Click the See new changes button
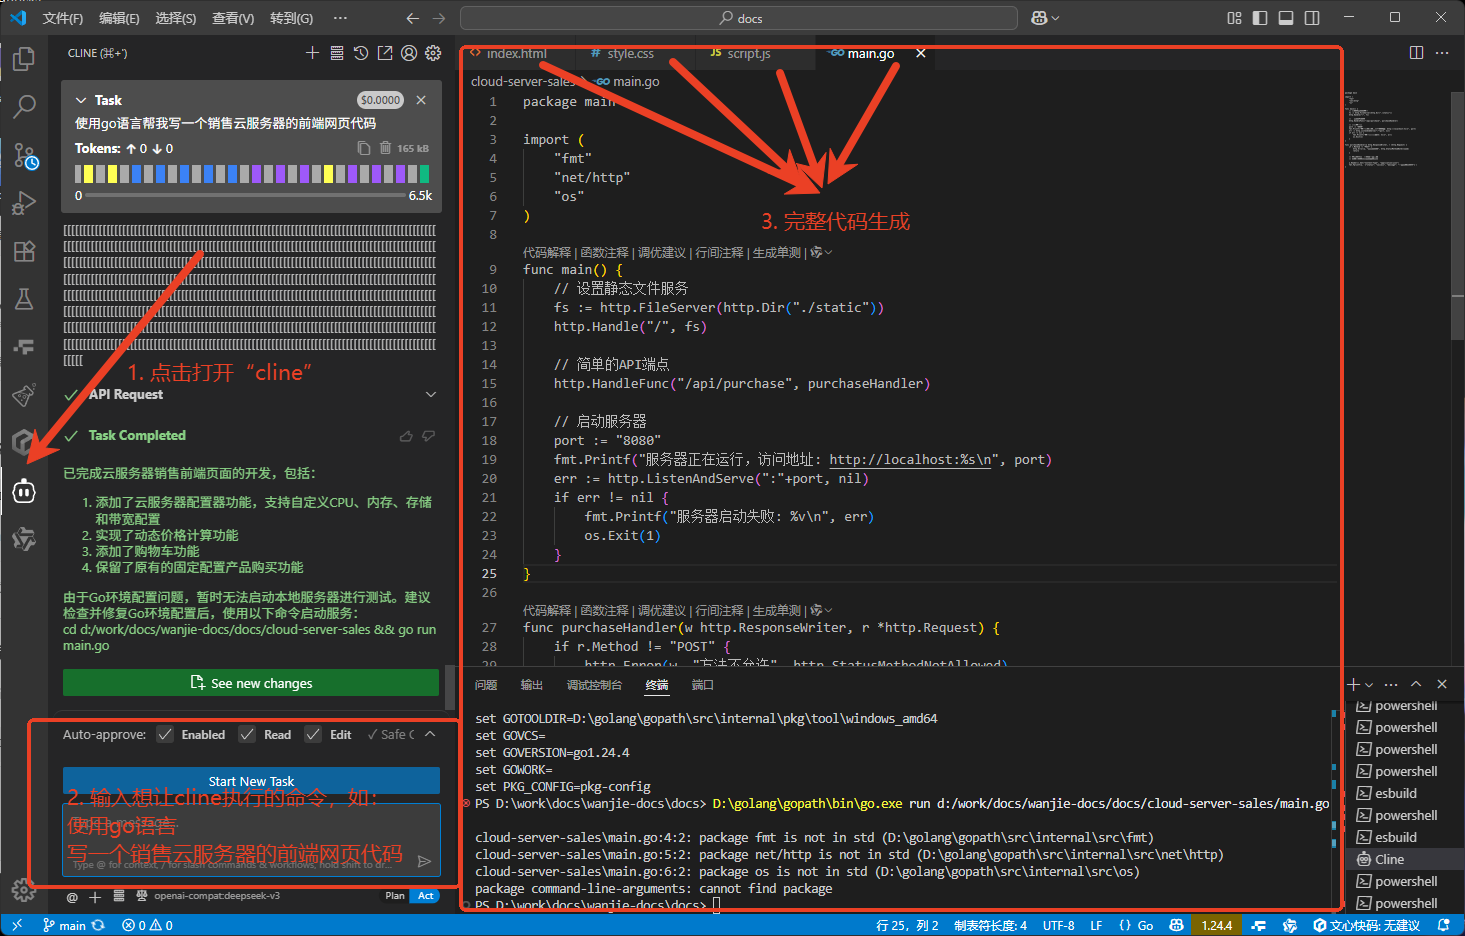 click(251, 683)
